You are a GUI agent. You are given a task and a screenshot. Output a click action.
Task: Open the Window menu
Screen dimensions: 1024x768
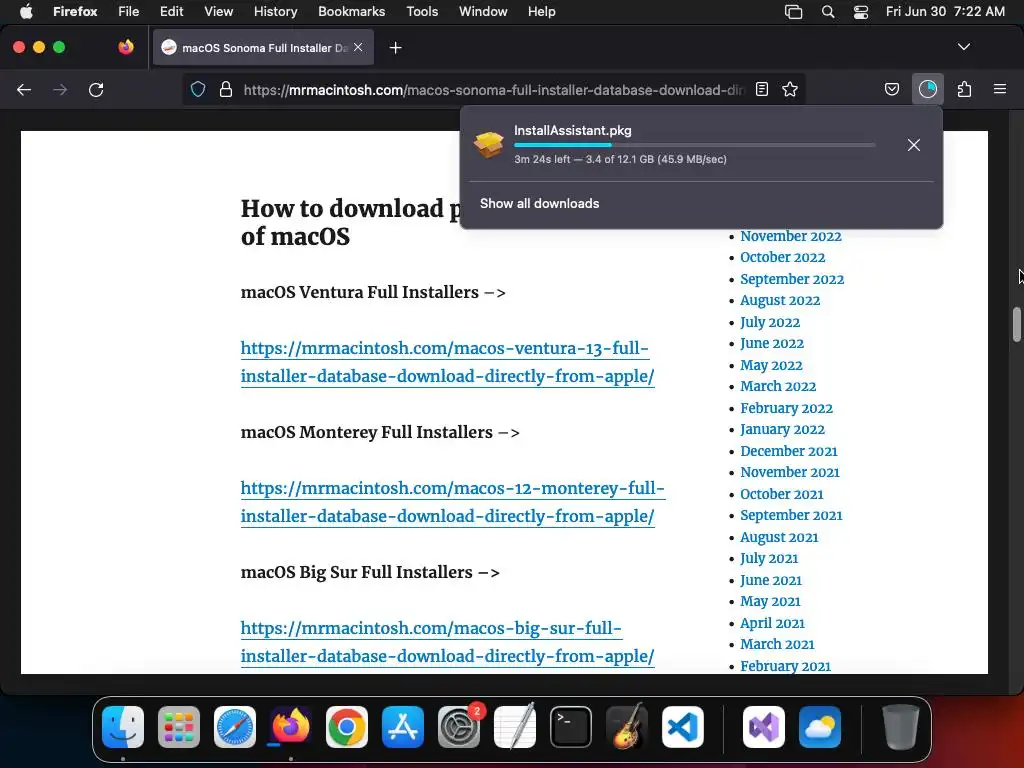pos(483,12)
